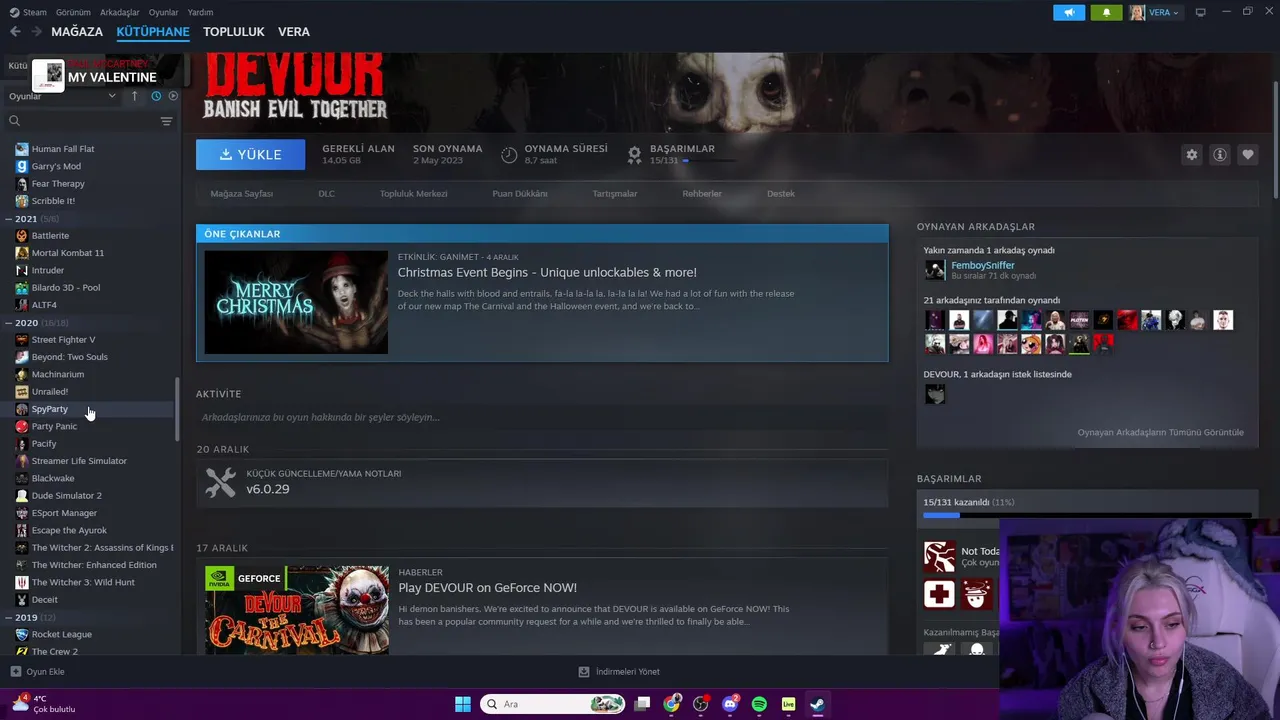Open the Oyunlar menu
Viewport: 1280px width, 720px height.
pos(163,12)
